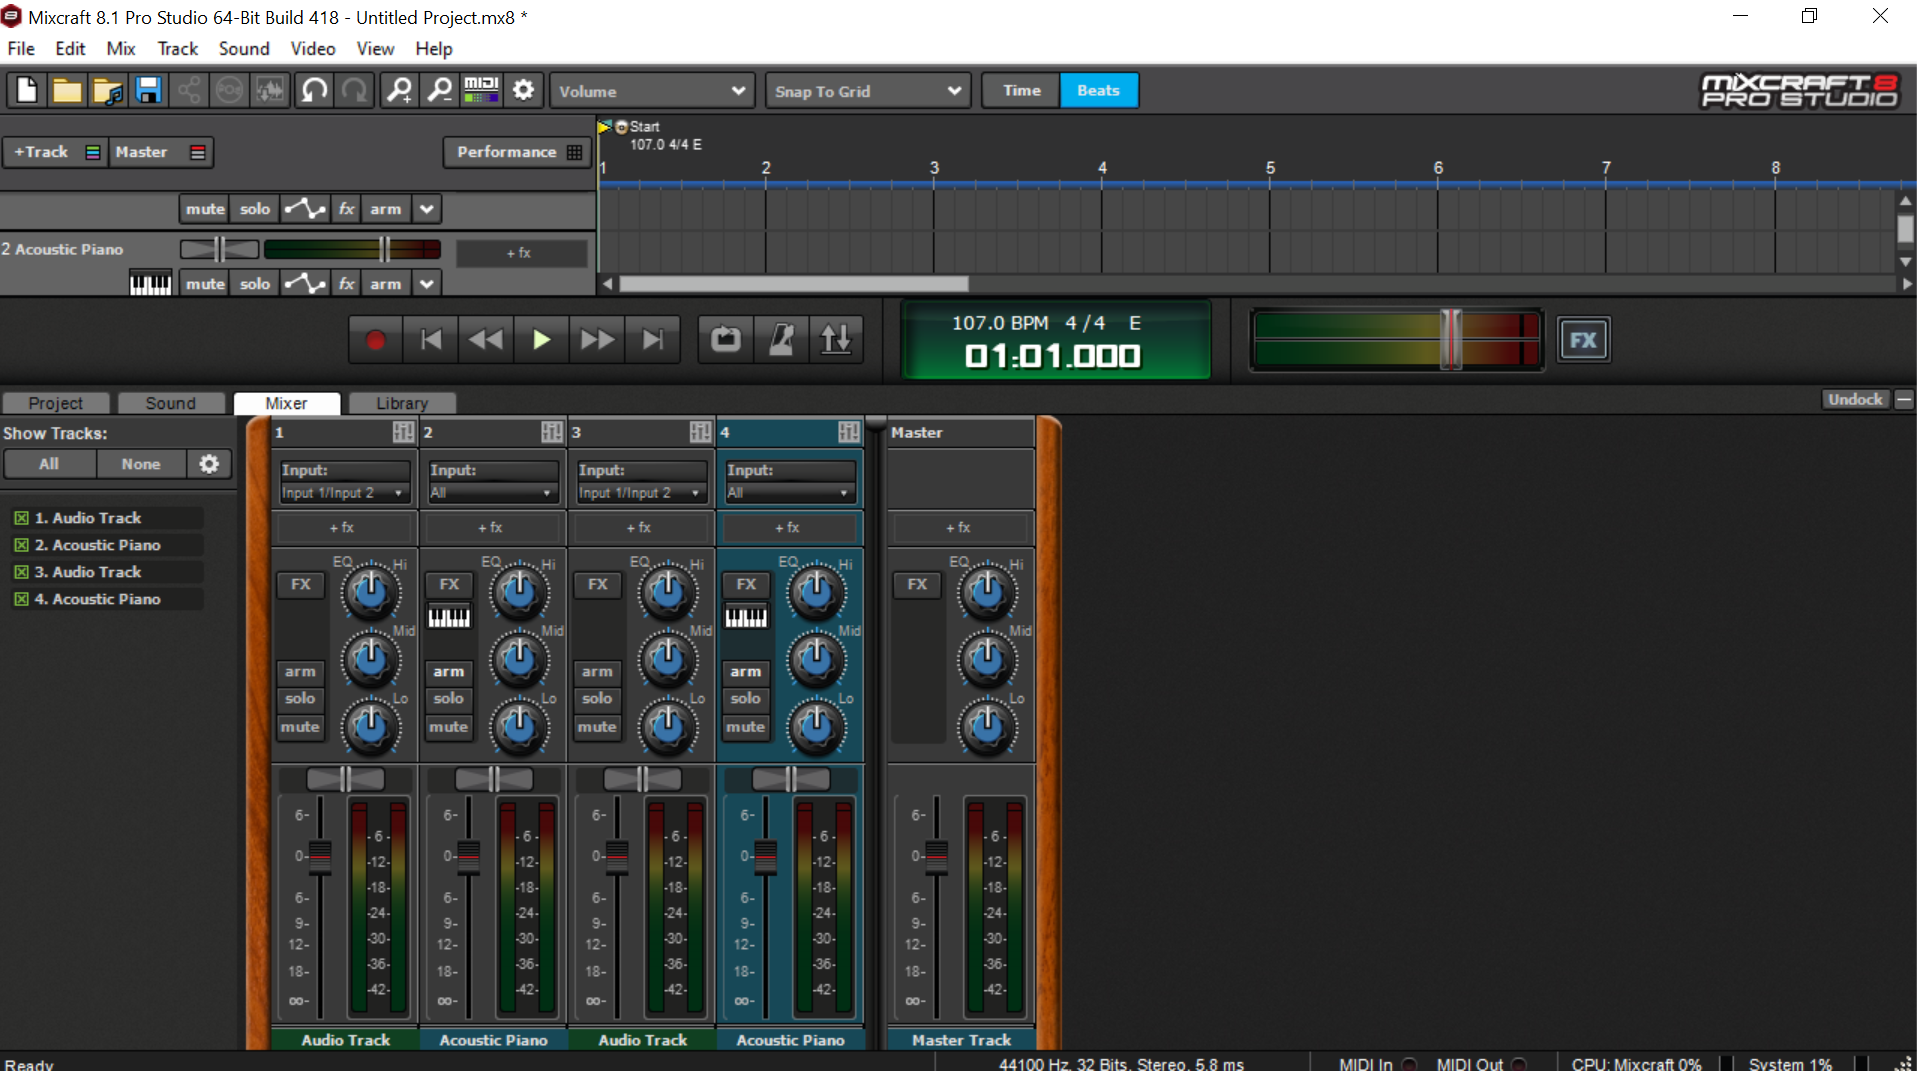The height and width of the screenshot is (1071, 1917).
Task: Open Show Tracks gear settings
Action: point(209,464)
